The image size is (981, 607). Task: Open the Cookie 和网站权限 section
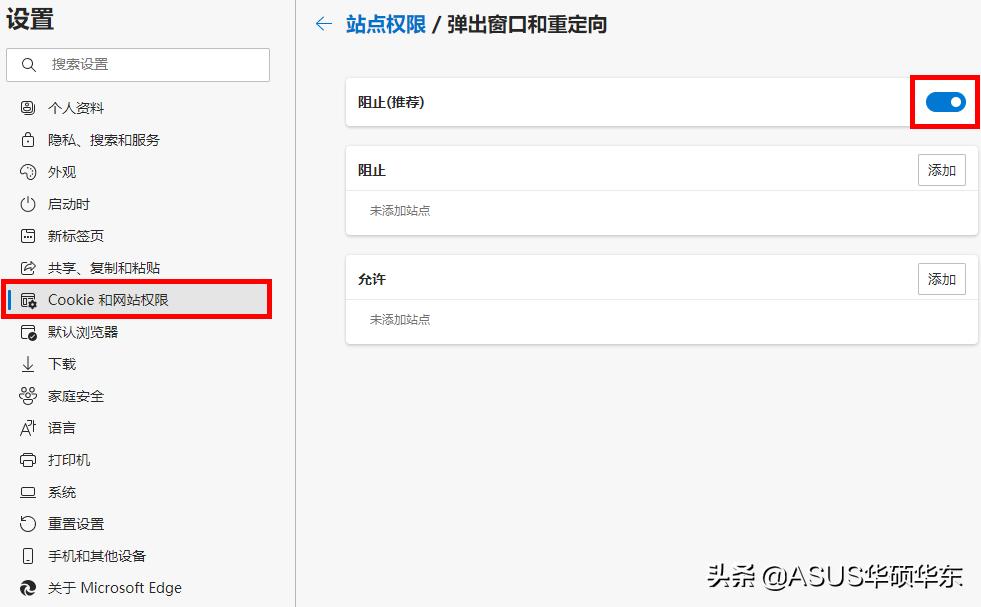pyautogui.click(x=110, y=299)
